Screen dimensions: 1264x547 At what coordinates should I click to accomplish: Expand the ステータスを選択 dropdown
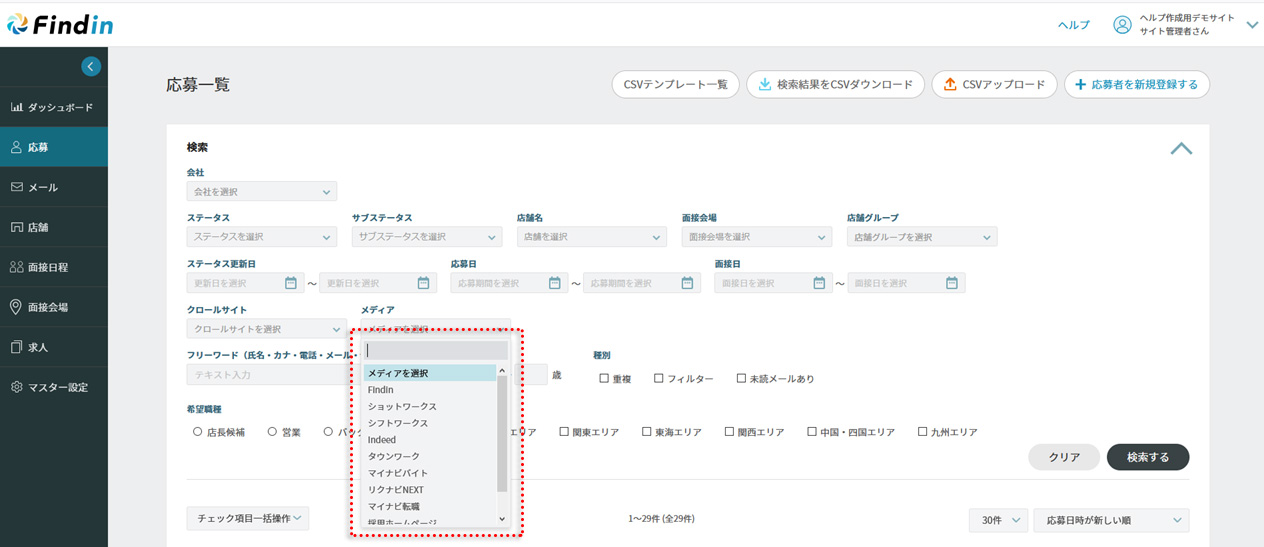[x=261, y=237]
